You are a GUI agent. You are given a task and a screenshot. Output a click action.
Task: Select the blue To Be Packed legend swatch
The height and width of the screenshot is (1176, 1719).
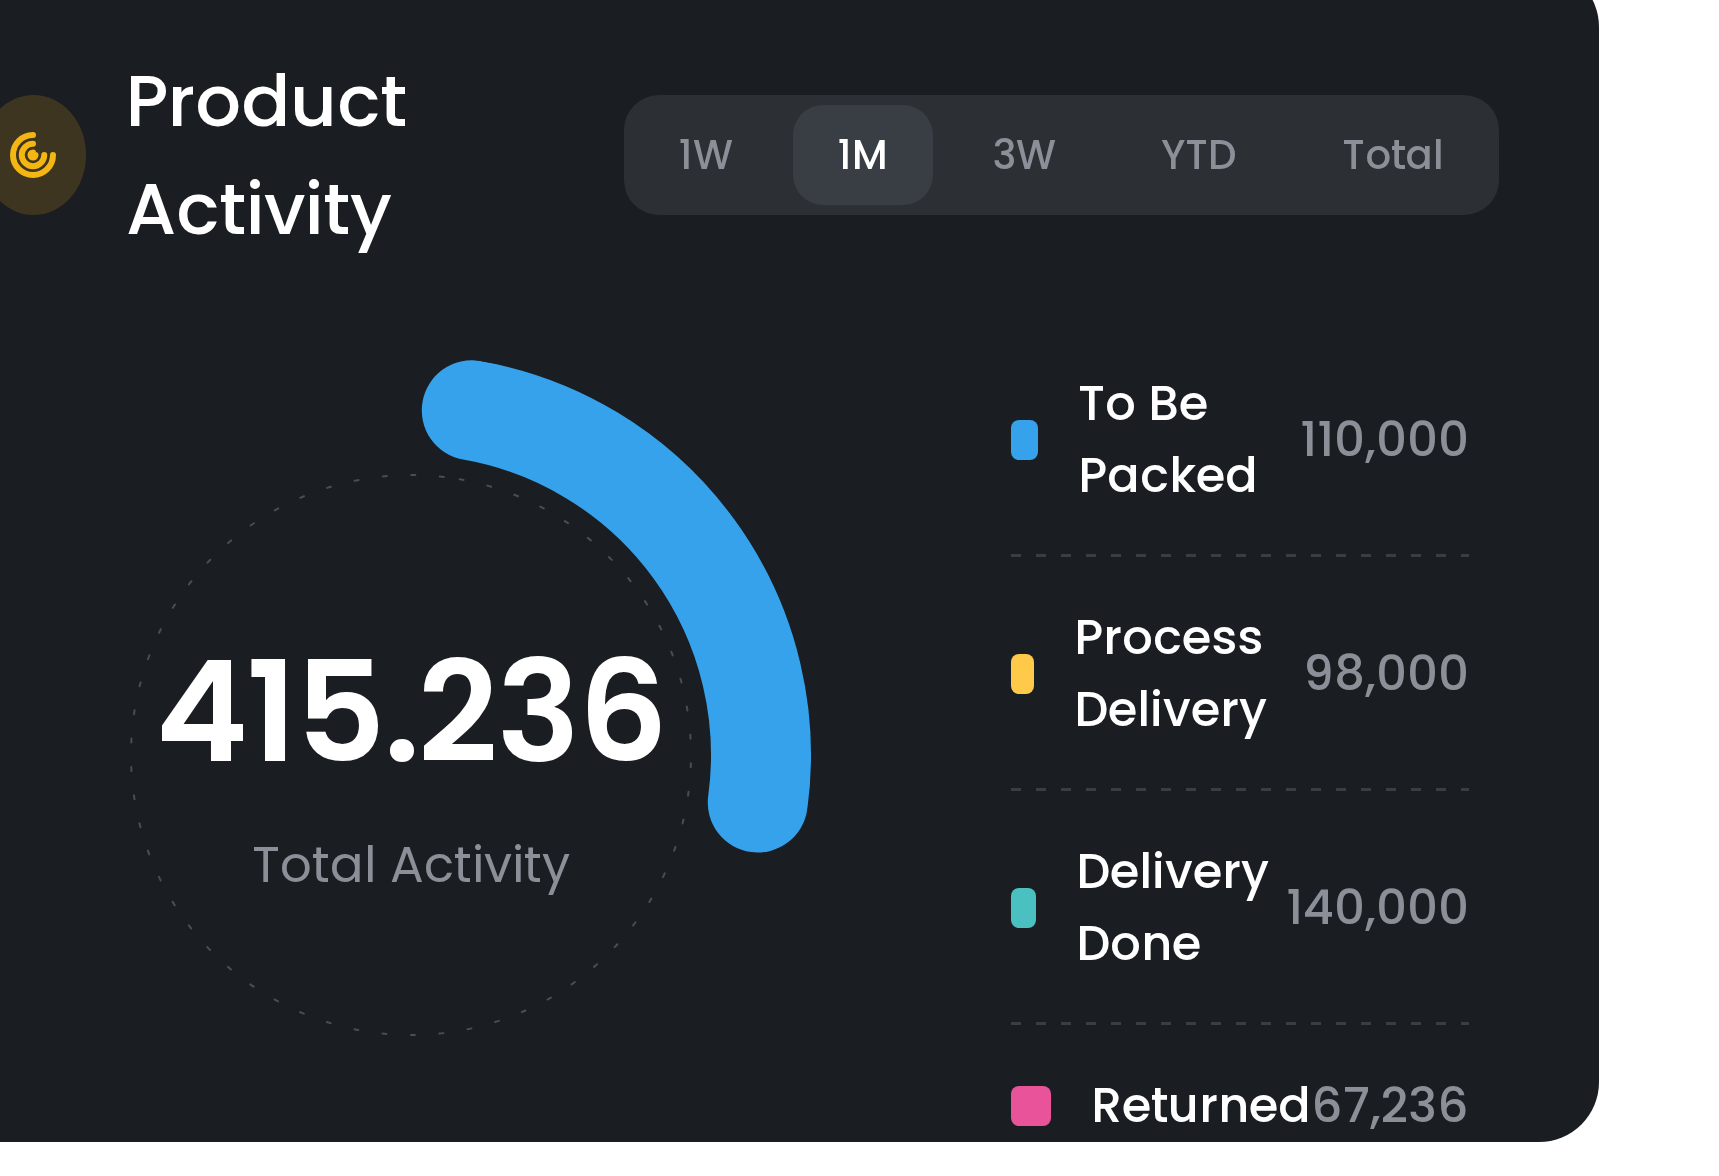point(1024,439)
